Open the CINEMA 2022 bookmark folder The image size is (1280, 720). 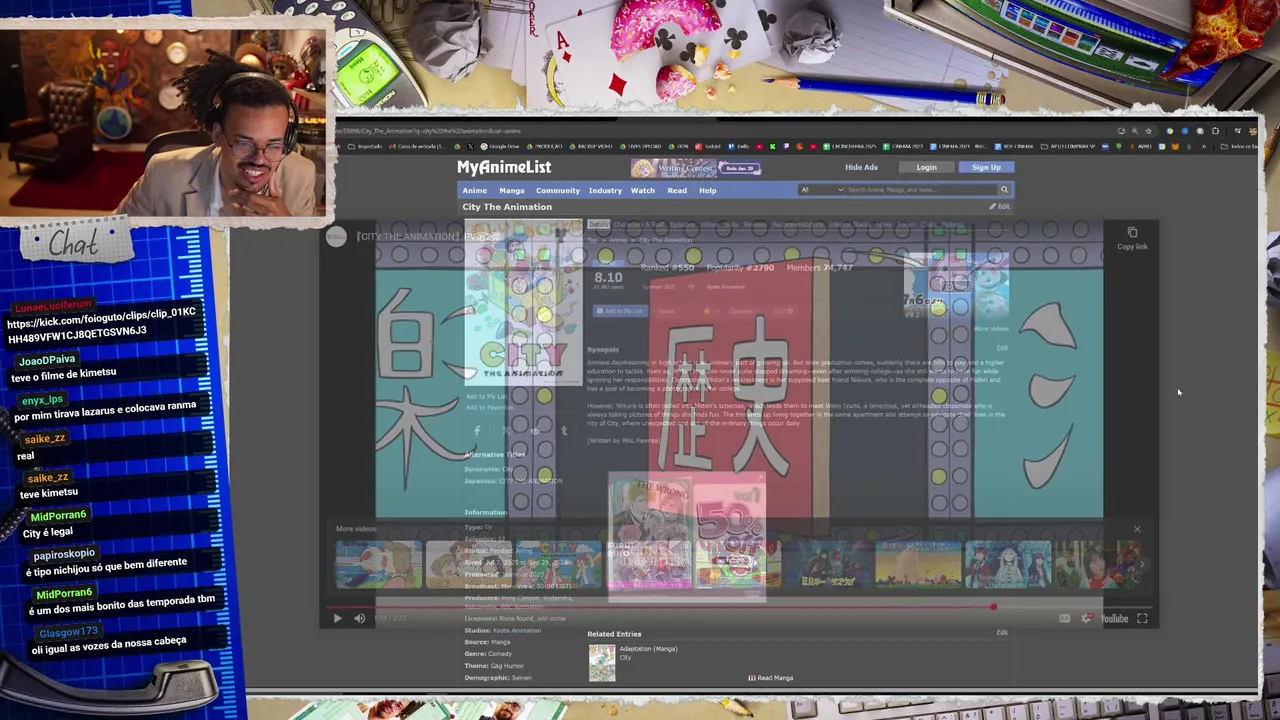pos(903,146)
